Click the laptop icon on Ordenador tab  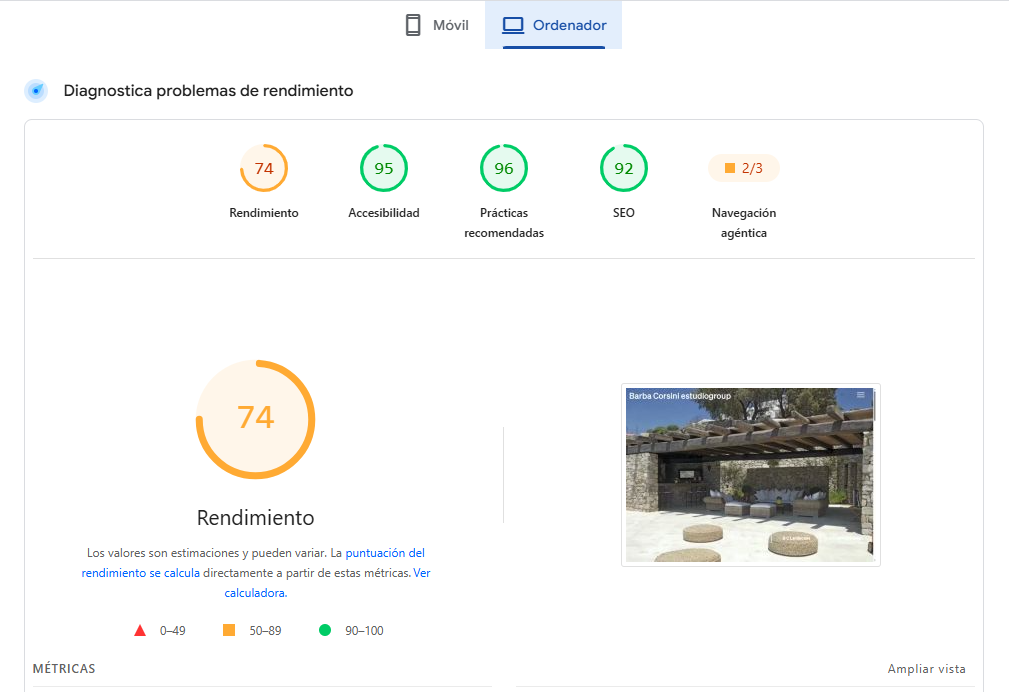(x=513, y=25)
